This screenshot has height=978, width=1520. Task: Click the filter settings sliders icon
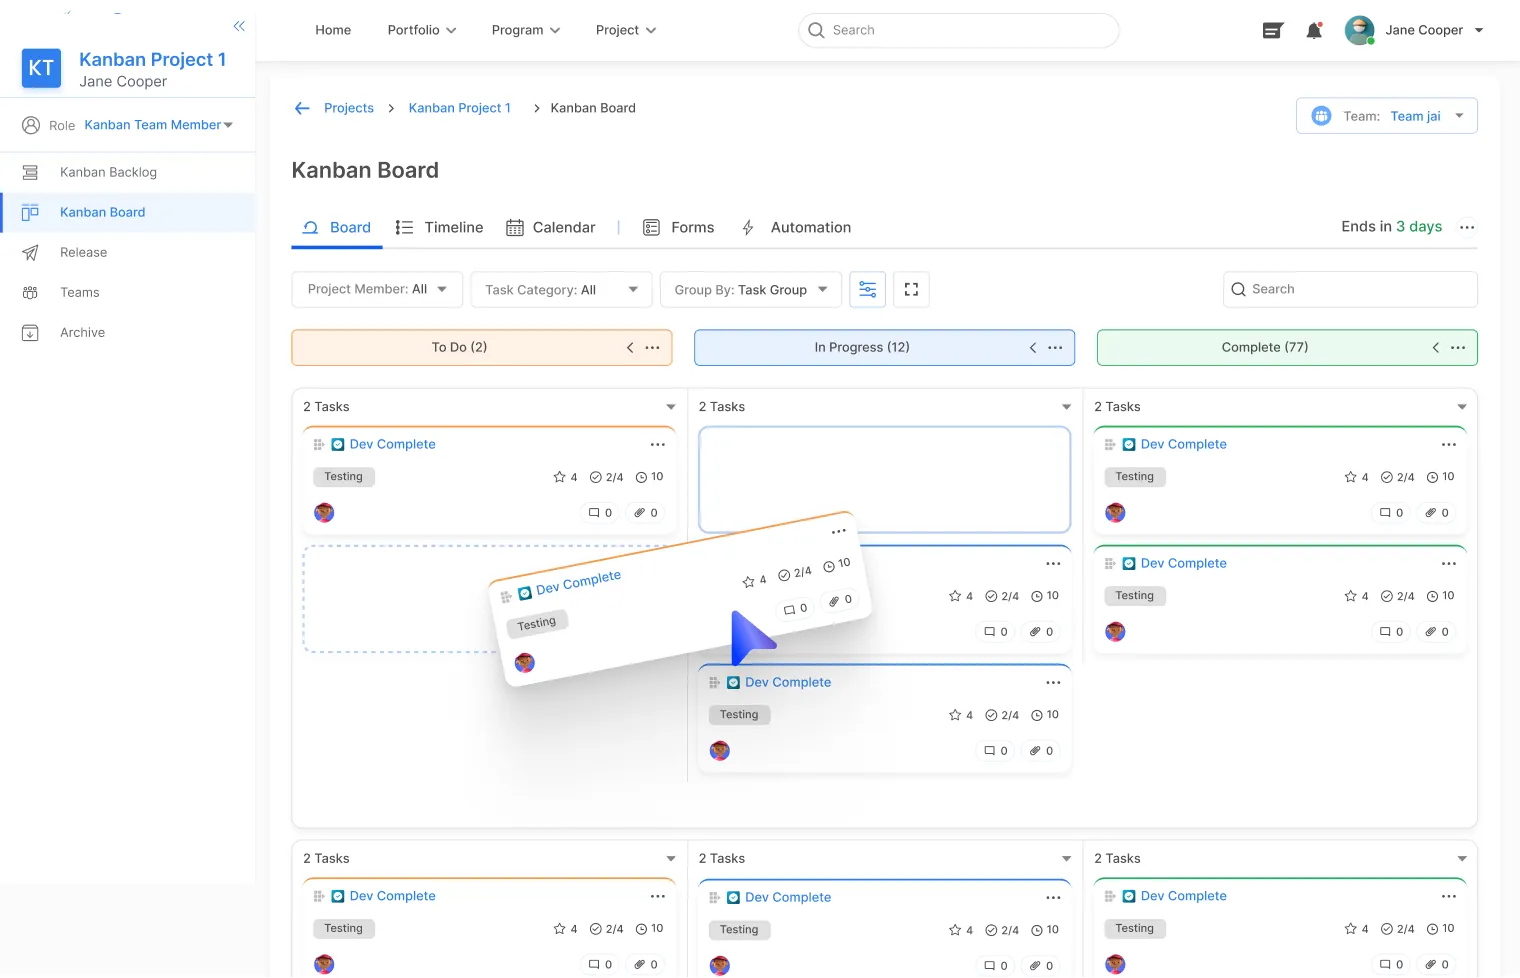(x=867, y=290)
